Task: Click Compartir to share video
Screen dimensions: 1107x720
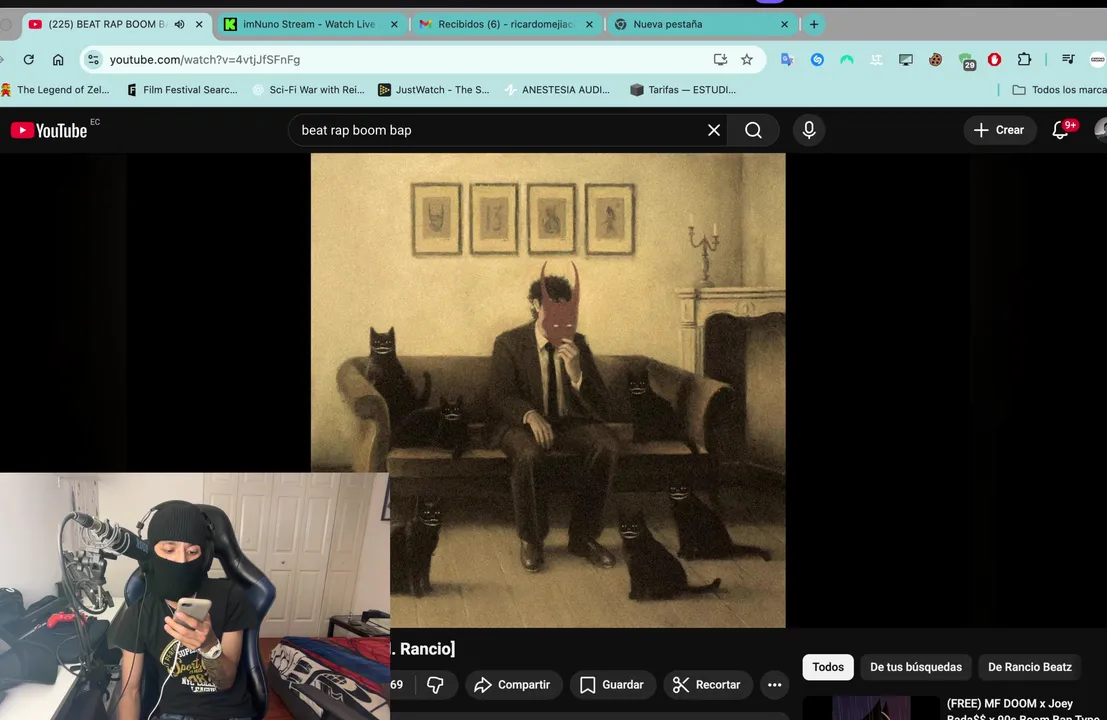Action: 513,685
